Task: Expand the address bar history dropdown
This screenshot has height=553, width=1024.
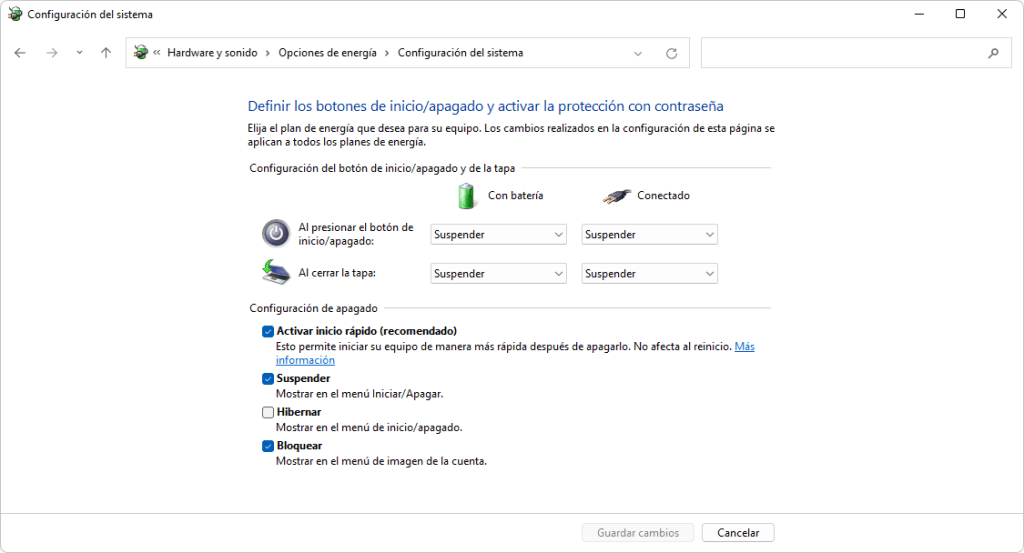Action: [638, 54]
